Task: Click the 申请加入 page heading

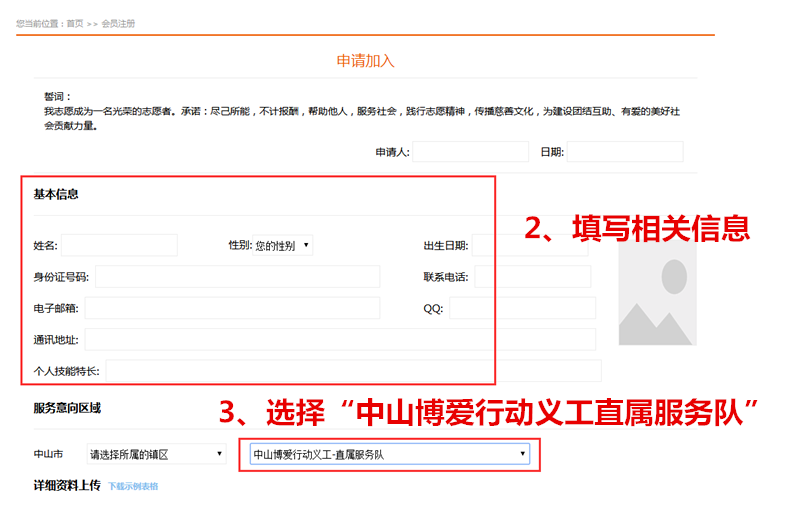Action: pos(365,61)
